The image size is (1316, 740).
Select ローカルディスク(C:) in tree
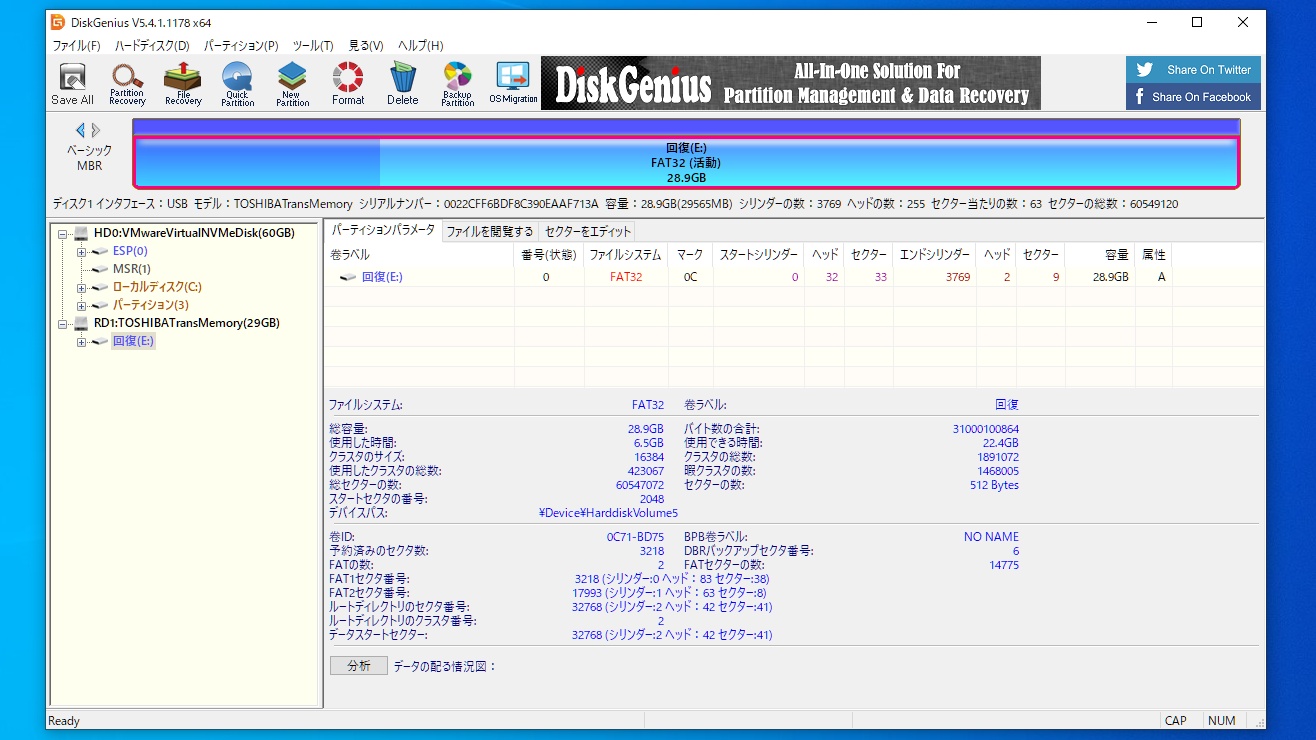coord(157,287)
